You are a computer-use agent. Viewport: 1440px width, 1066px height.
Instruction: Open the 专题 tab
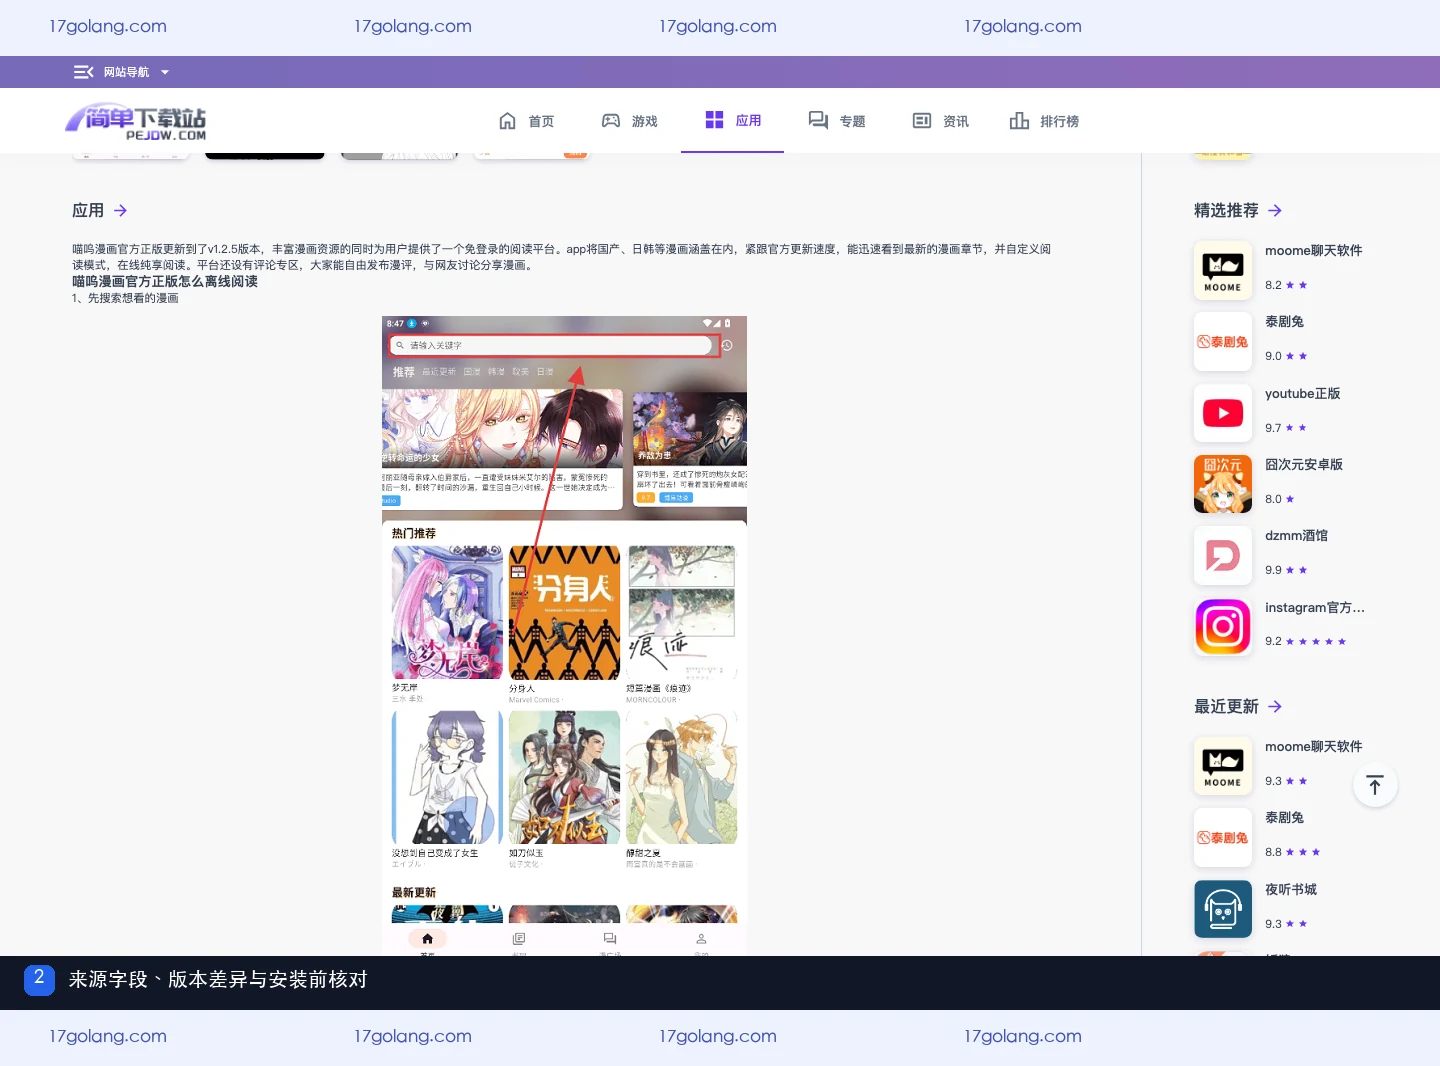[x=853, y=121]
